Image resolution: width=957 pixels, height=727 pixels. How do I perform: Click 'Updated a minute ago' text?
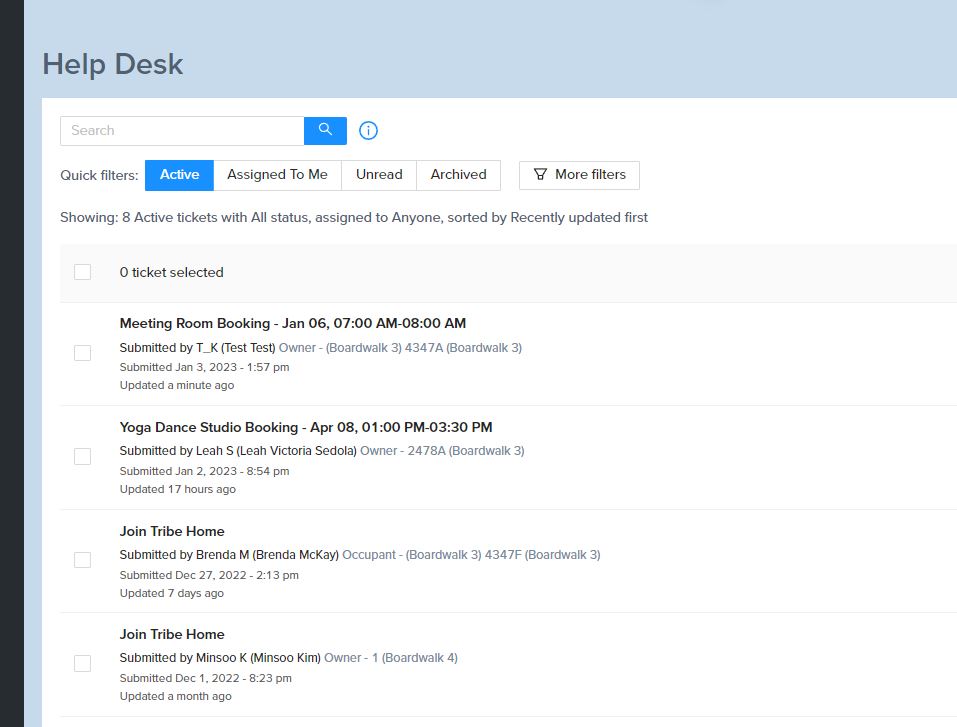tap(177, 385)
